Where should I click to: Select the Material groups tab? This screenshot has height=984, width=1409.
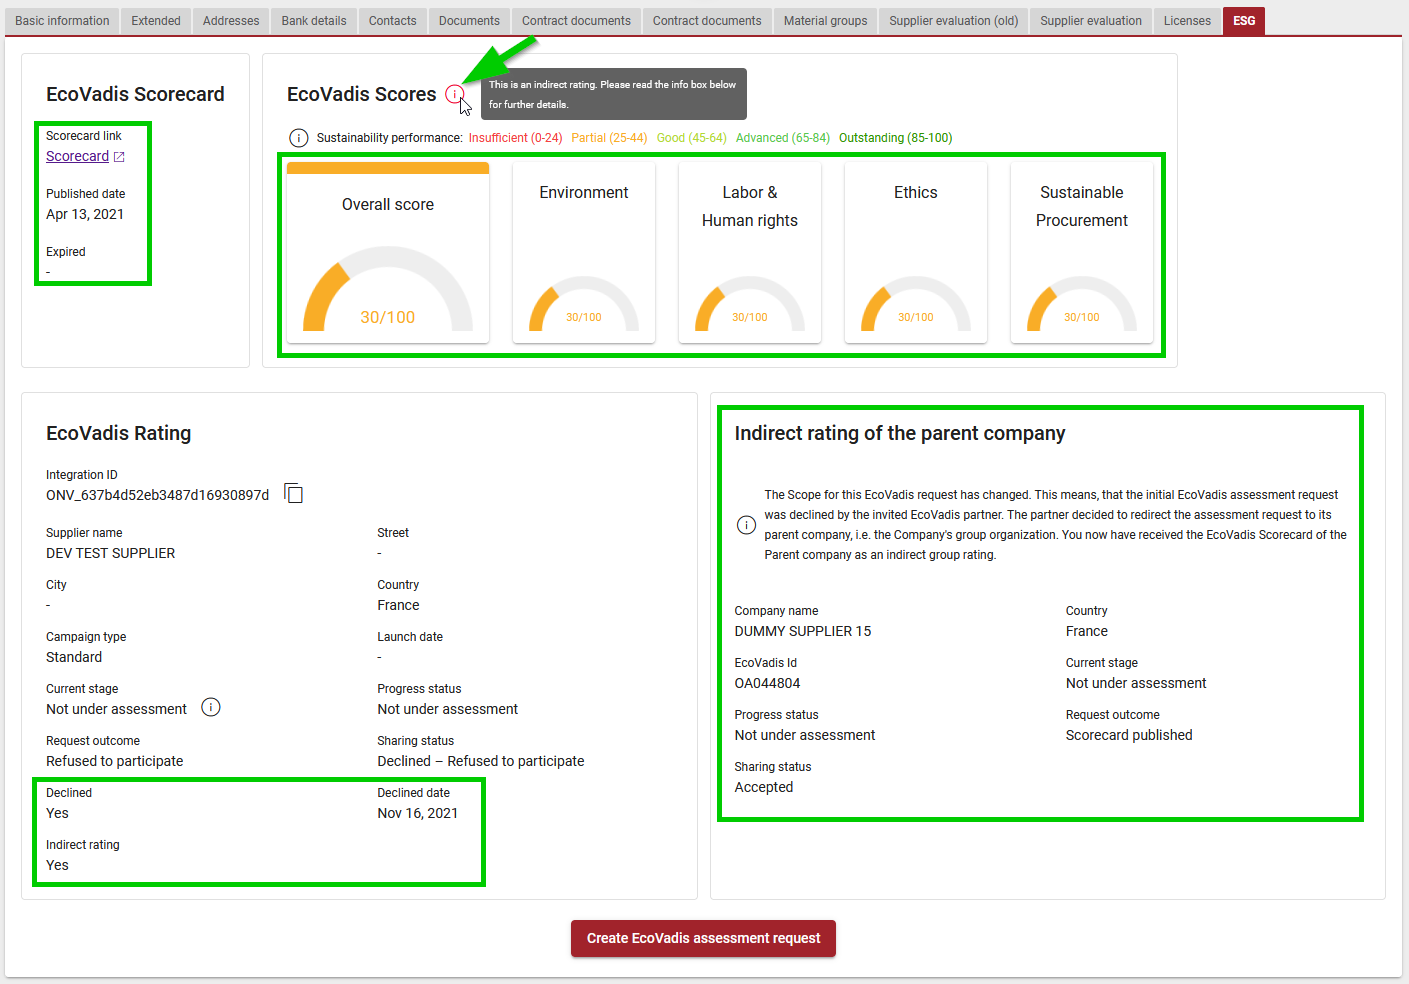point(825,20)
